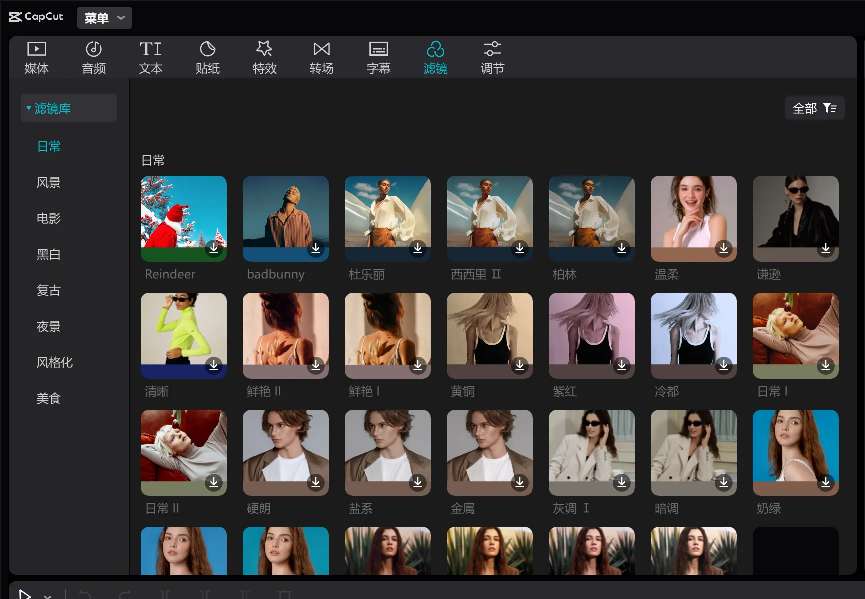Open the 媒体 media panel
865x599 pixels.
click(x=36, y=58)
